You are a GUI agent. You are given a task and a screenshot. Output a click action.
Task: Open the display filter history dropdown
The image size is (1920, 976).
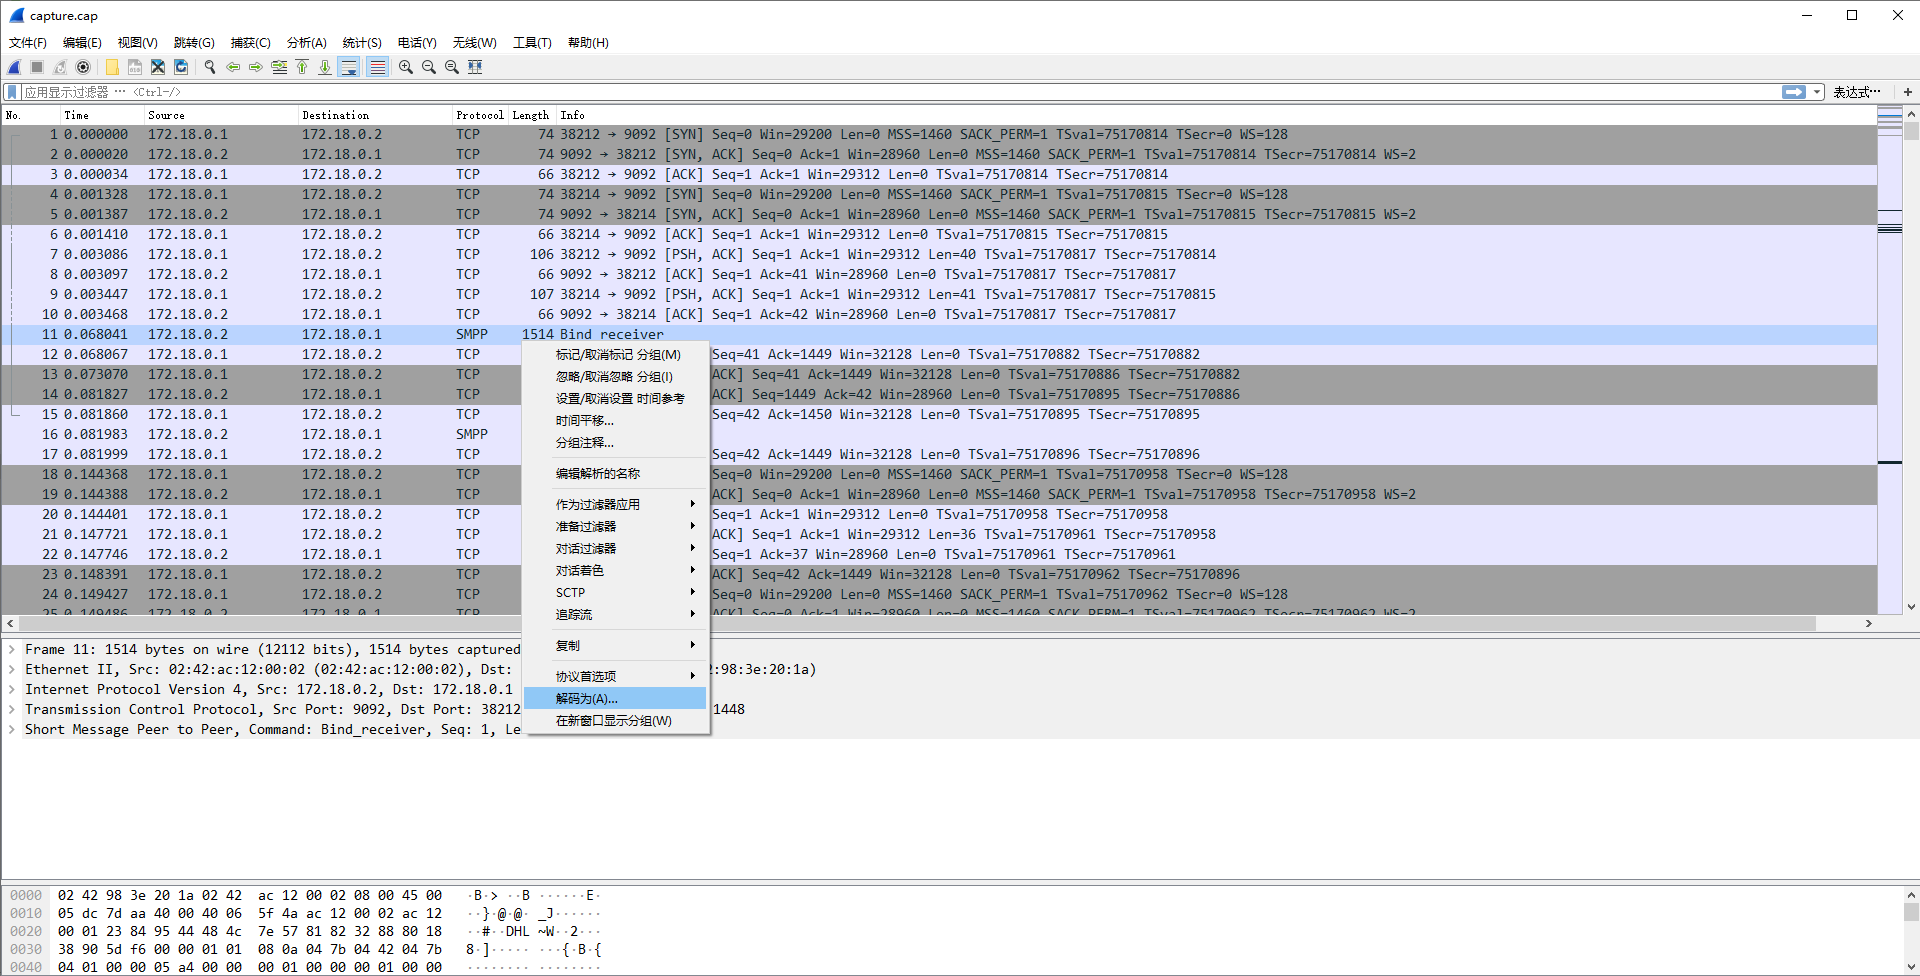pos(1817,92)
